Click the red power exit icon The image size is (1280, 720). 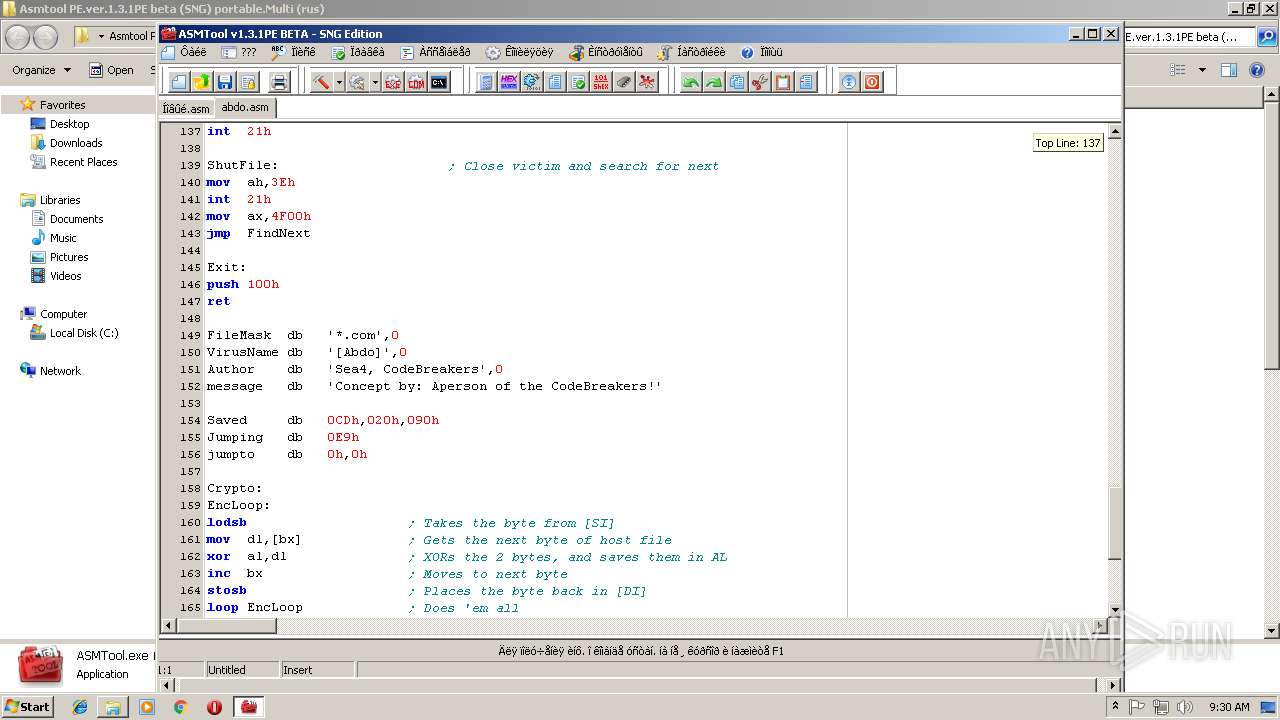tap(872, 82)
